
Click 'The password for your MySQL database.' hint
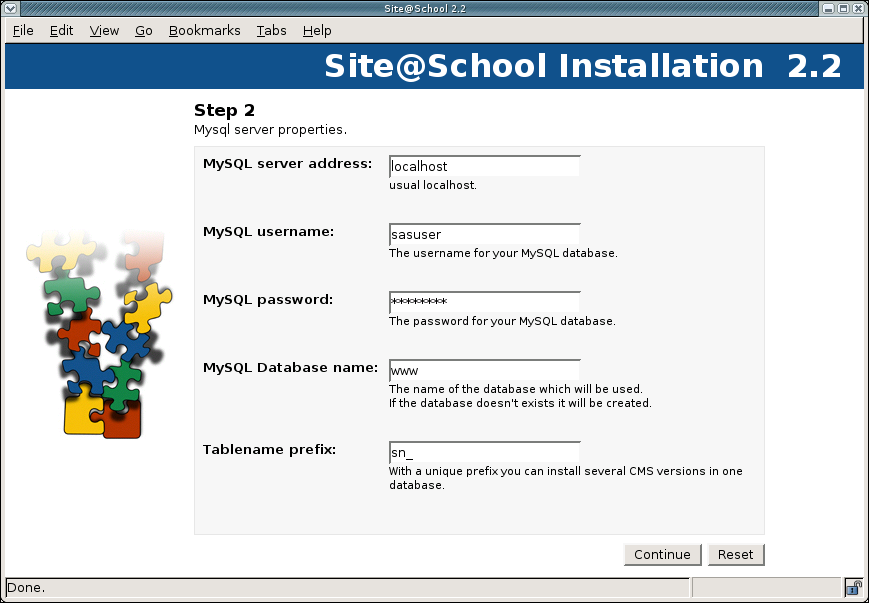click(502, 321)
